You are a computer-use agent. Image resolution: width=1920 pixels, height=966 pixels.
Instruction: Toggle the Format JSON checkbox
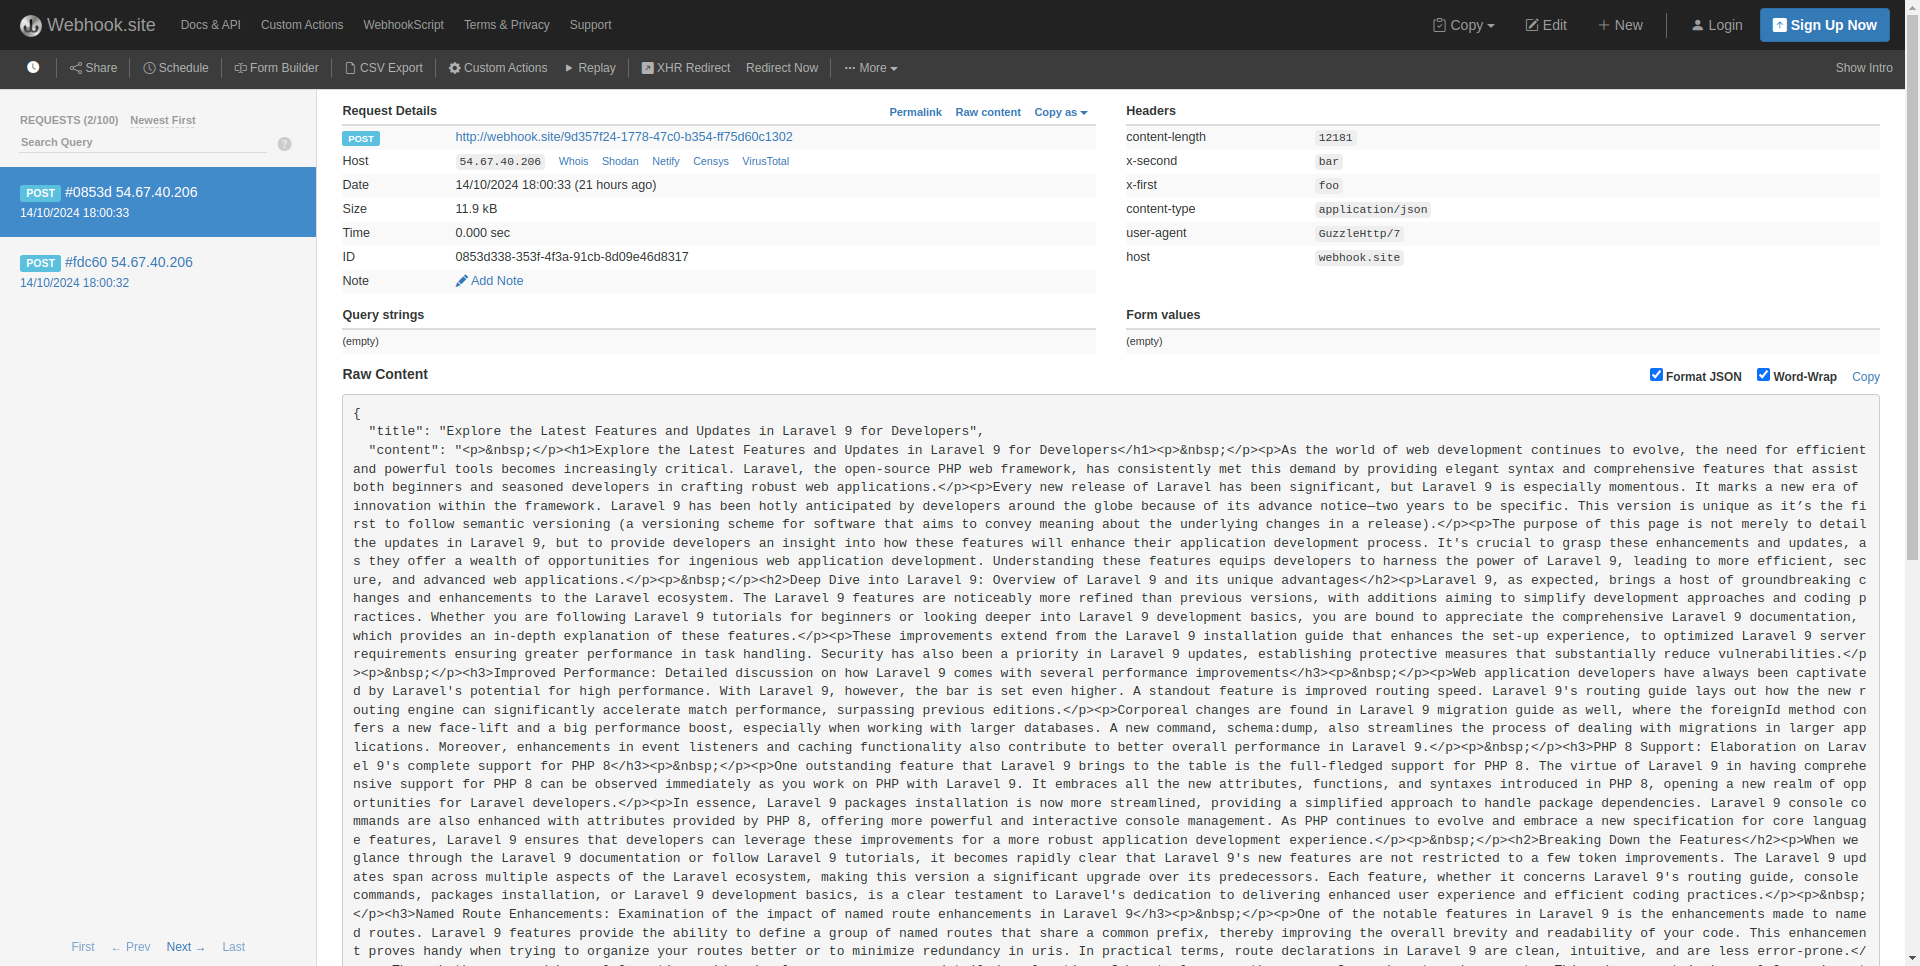pos(1656,375)
